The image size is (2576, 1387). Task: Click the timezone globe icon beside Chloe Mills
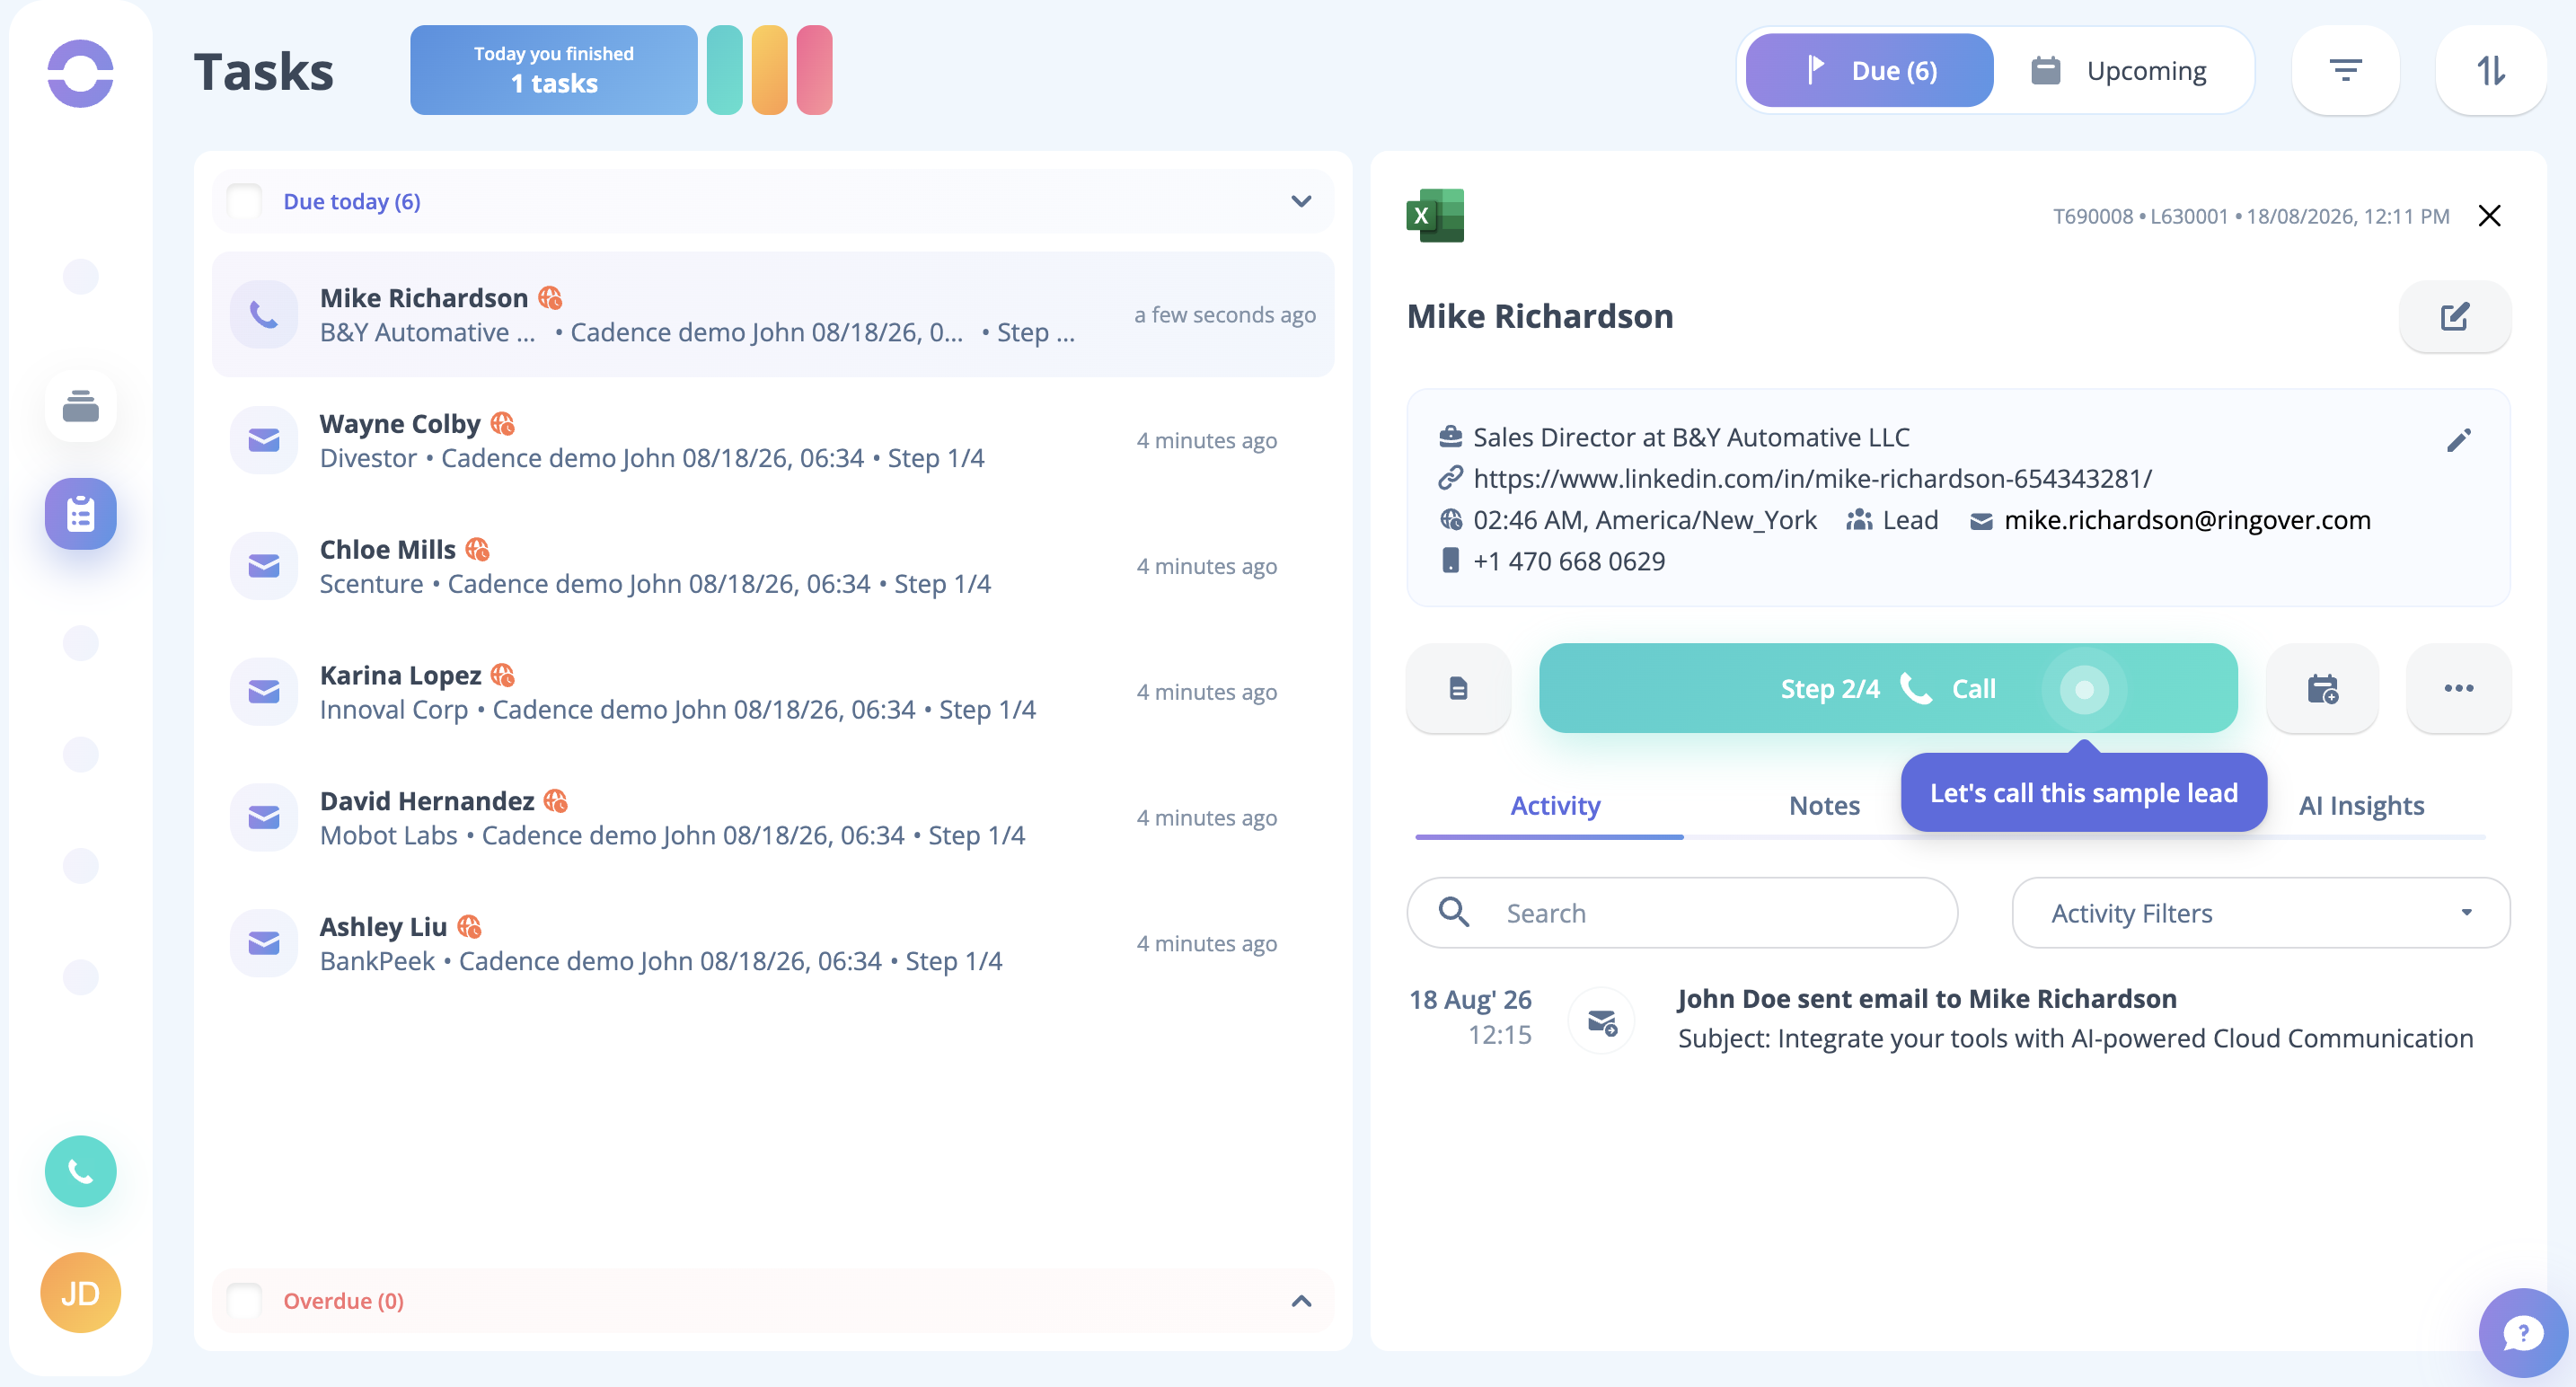pyautogui.click(x=478, y=550)
